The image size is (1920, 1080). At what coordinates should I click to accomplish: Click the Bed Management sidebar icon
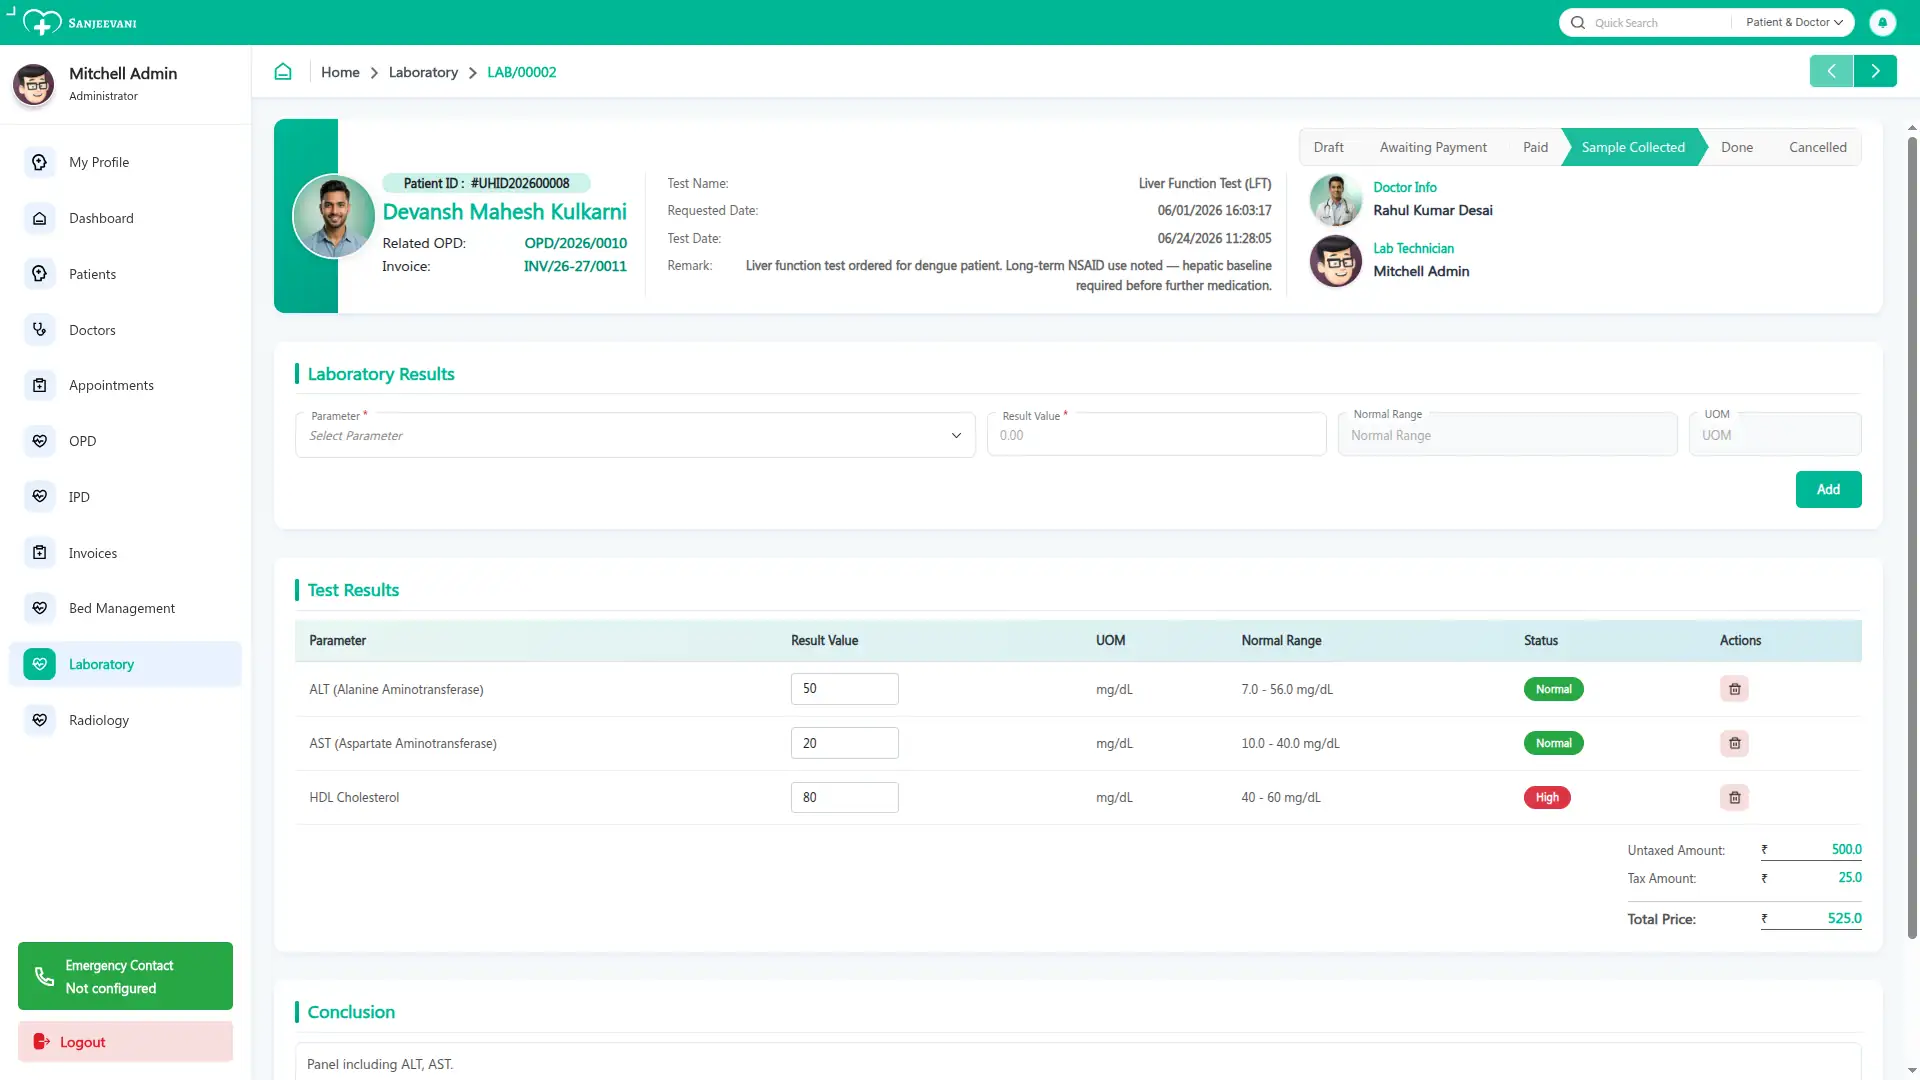point(40,608)
